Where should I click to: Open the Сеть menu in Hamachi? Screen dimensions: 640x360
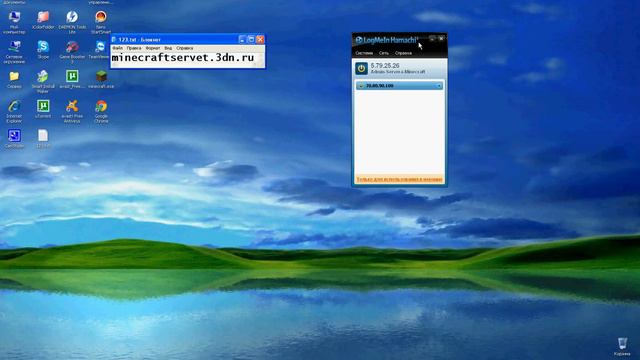tap(384, 53)
